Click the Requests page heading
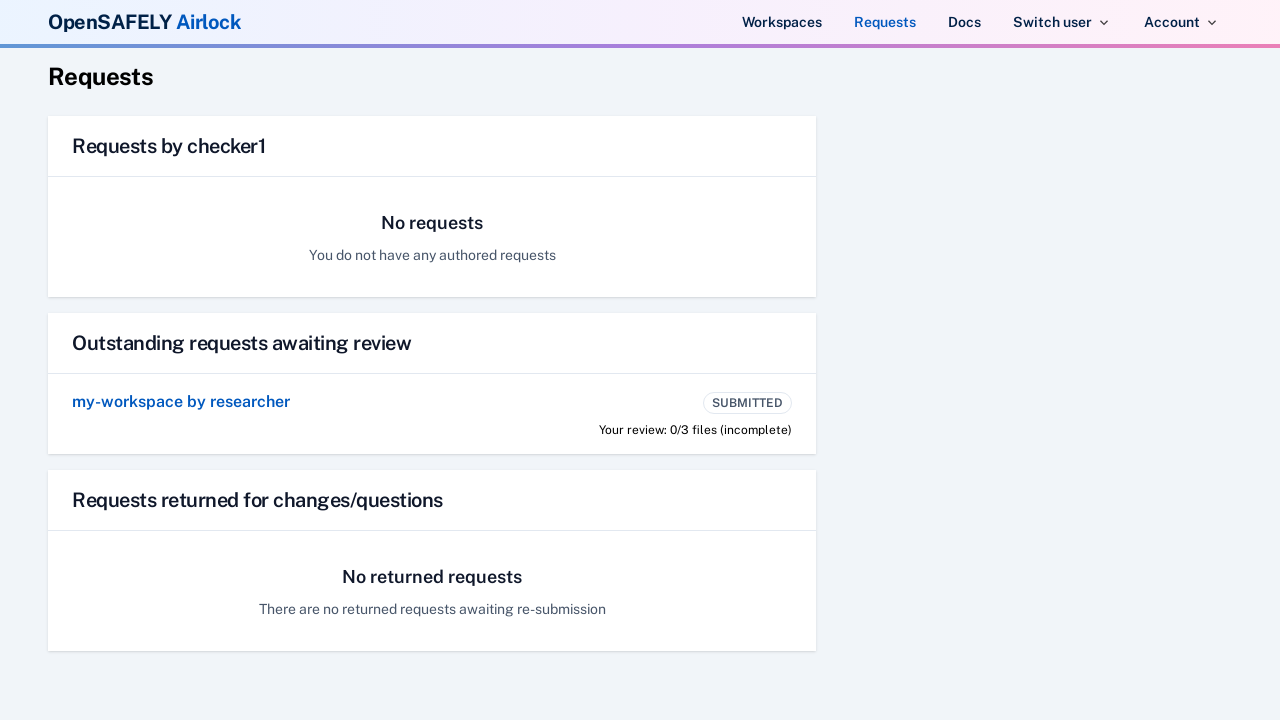This screenshot has width=1280, height=720. pos(100,77)
